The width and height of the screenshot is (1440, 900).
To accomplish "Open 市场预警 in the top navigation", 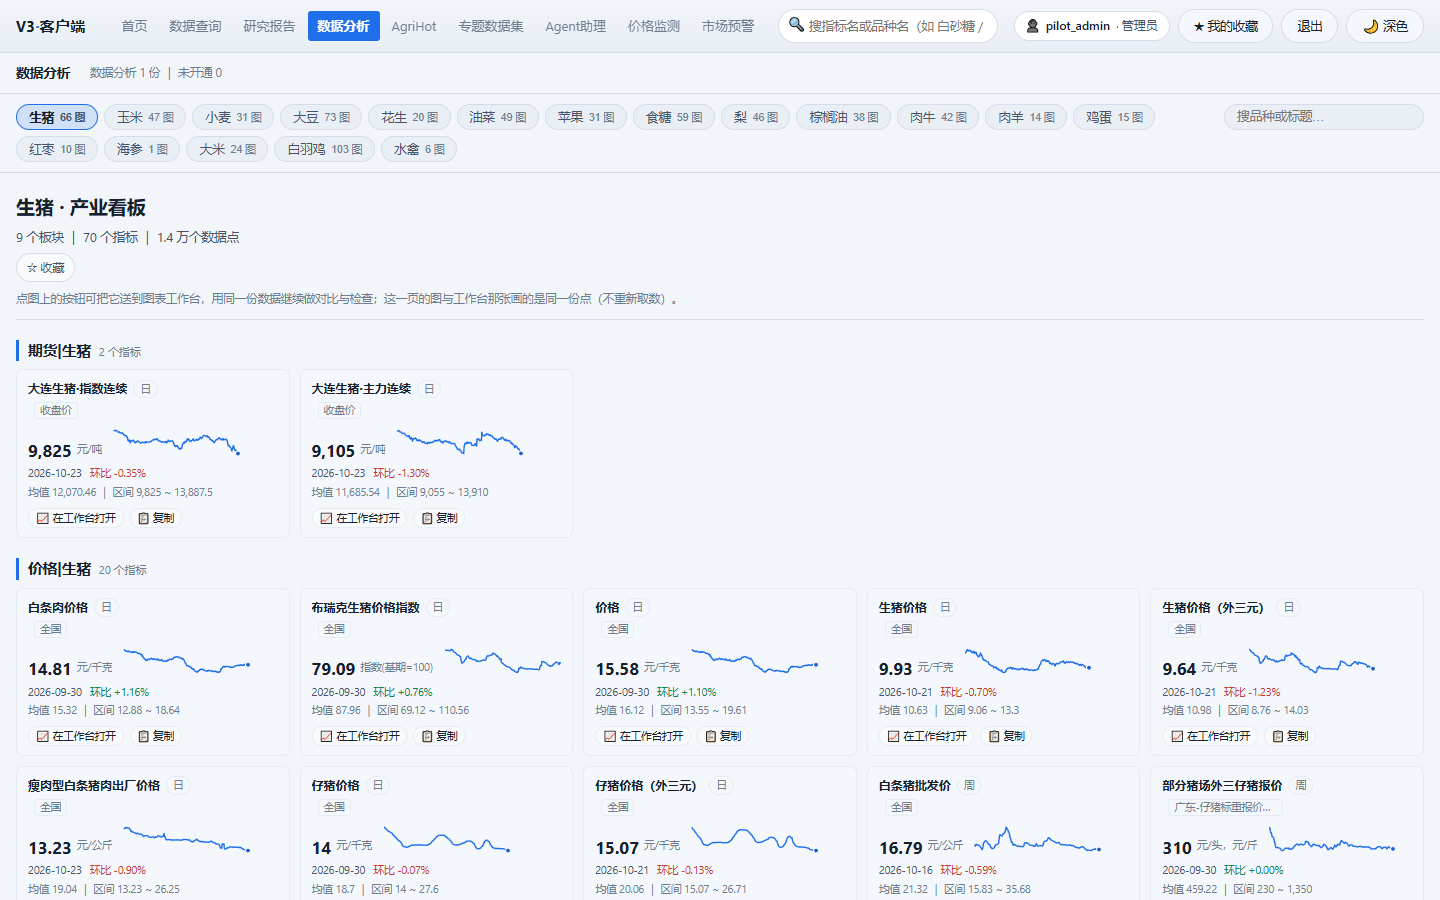I will tap(728, 26).
